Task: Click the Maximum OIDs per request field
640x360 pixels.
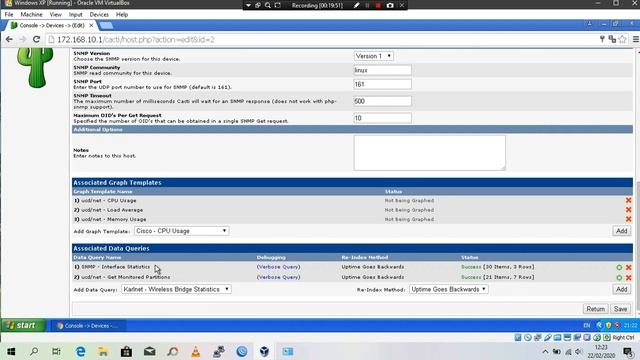Action: point(382,118)
